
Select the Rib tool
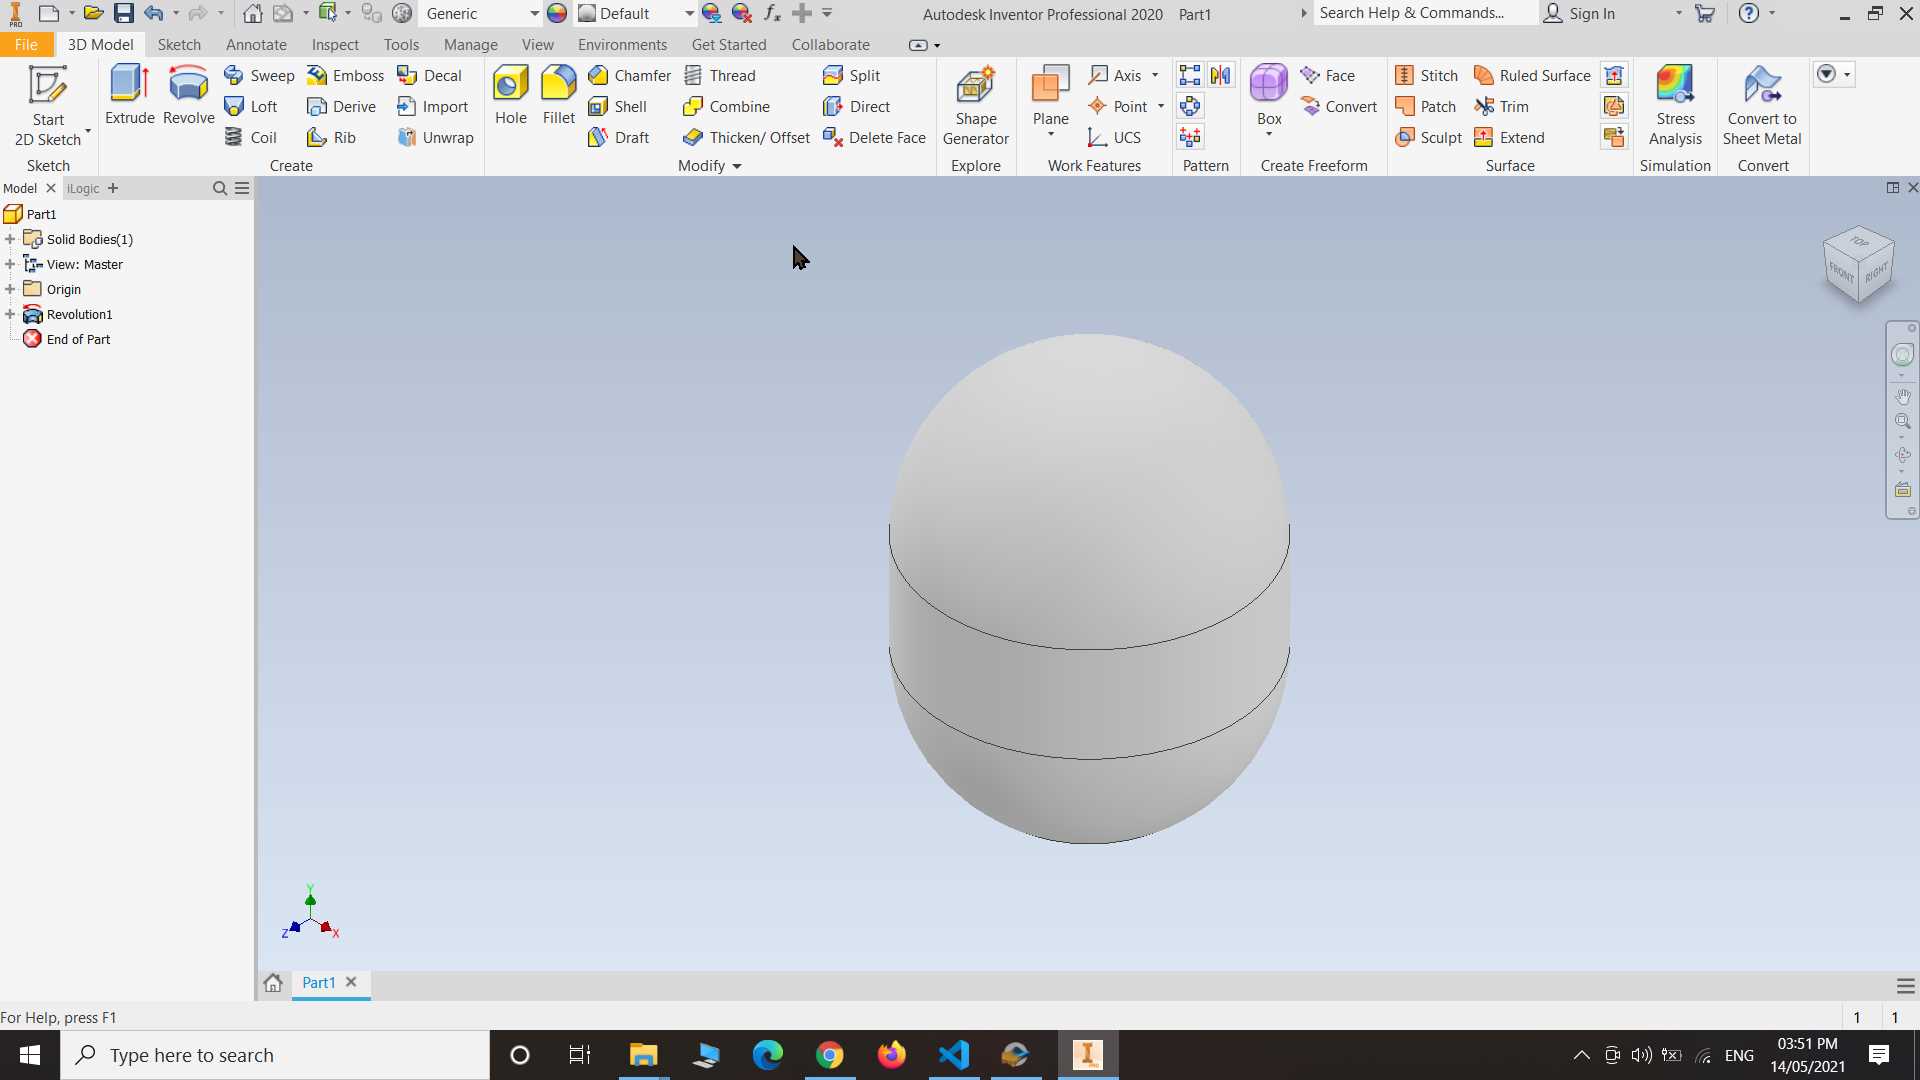point(331,138)
